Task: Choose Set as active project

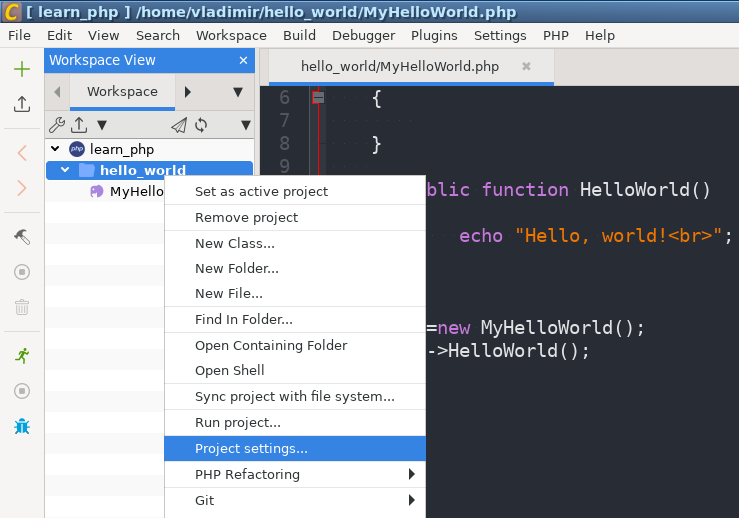Action: tap(295, 191)
